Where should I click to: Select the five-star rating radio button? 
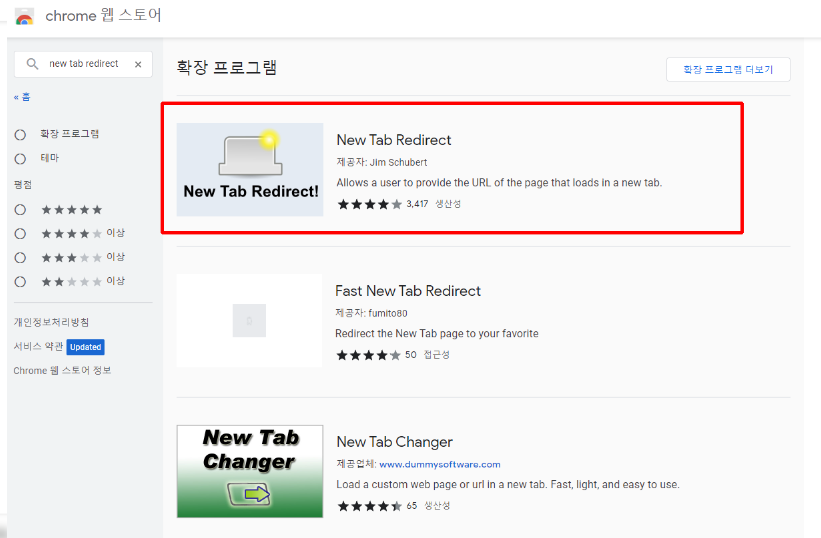click(20, 210)
